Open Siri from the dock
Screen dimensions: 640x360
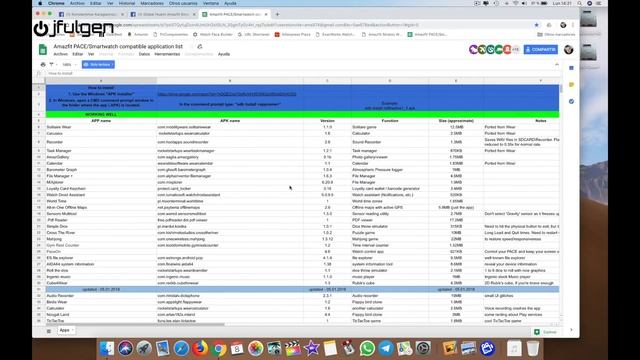tap(125, 348)
